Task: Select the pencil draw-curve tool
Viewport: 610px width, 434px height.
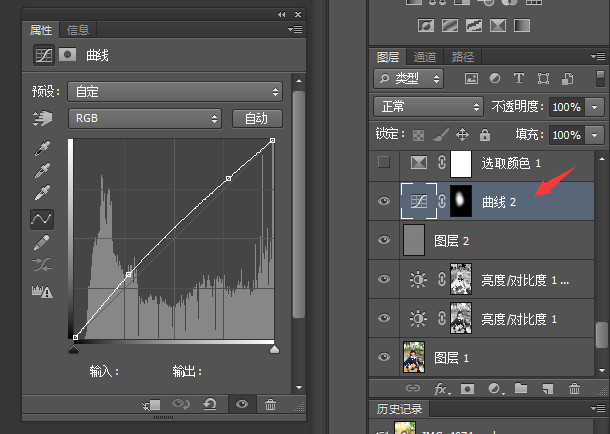Action: click(42, 242)
